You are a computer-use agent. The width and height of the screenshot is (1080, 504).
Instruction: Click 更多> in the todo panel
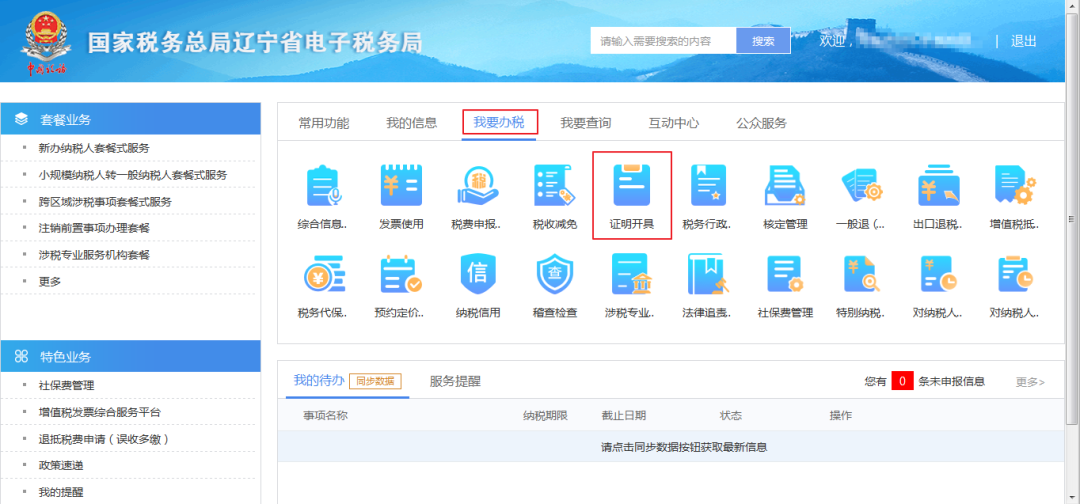1030,381
